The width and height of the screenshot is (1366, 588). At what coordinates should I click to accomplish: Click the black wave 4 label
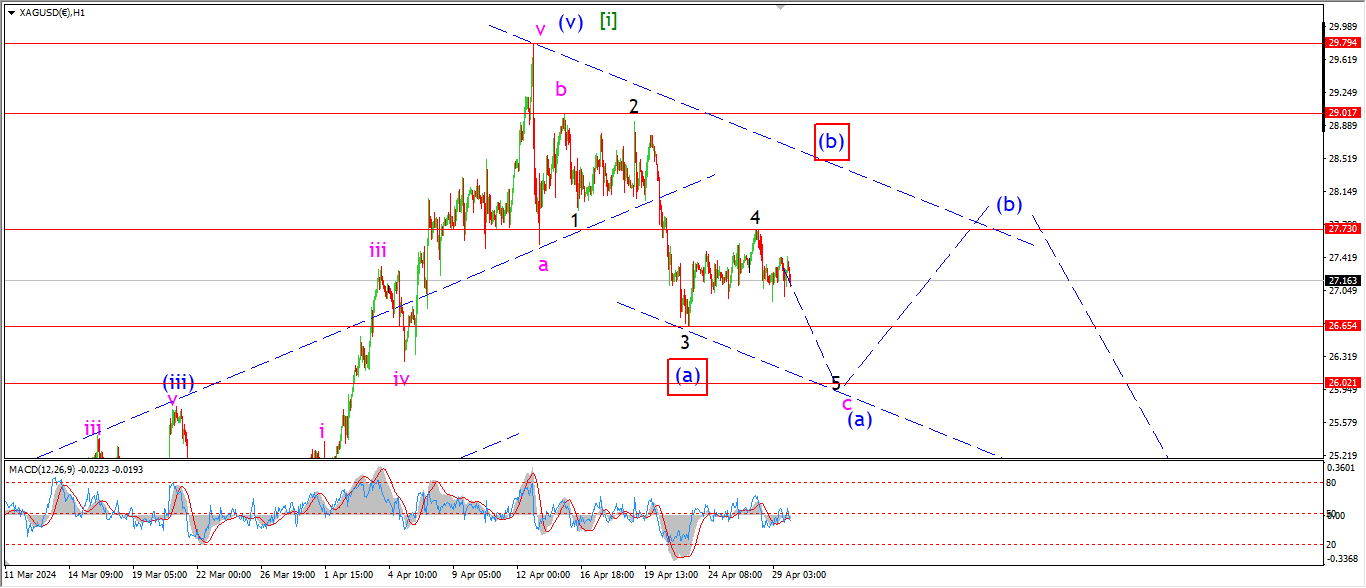[756, 217]
